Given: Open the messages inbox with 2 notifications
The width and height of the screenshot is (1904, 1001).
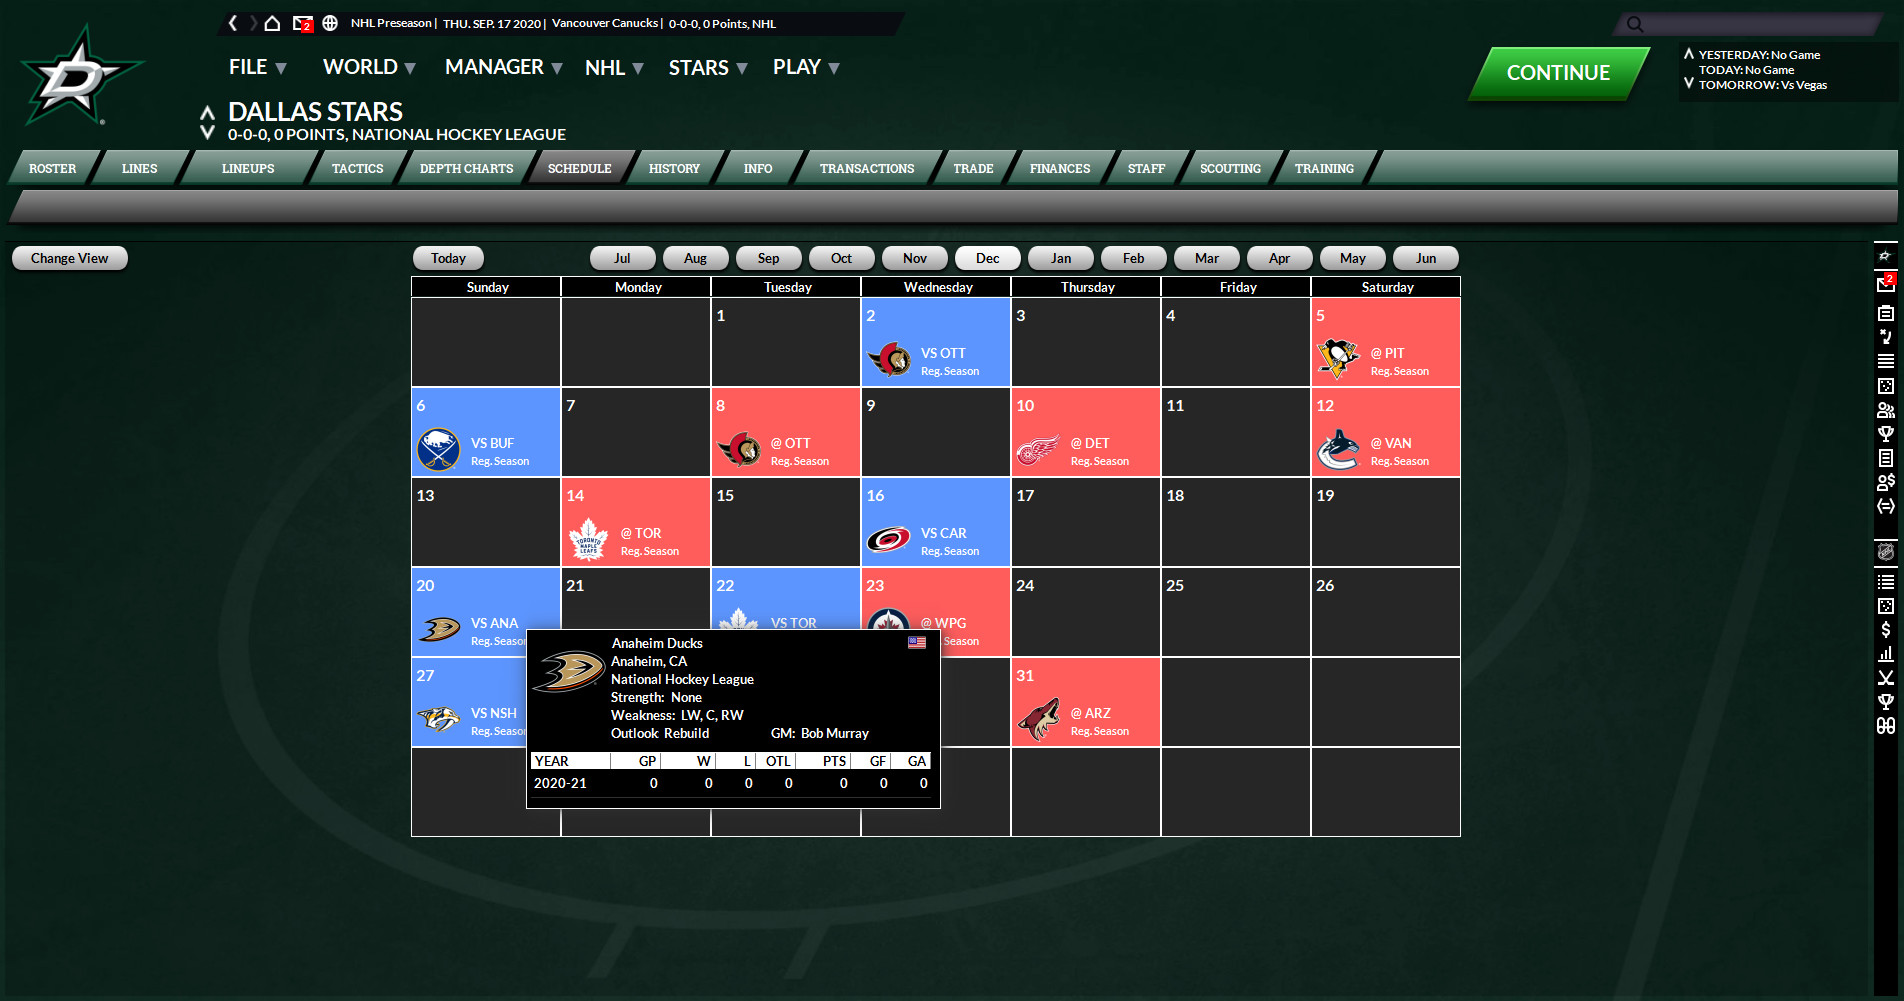Looking at the screenshot, I should pos(299,24).
